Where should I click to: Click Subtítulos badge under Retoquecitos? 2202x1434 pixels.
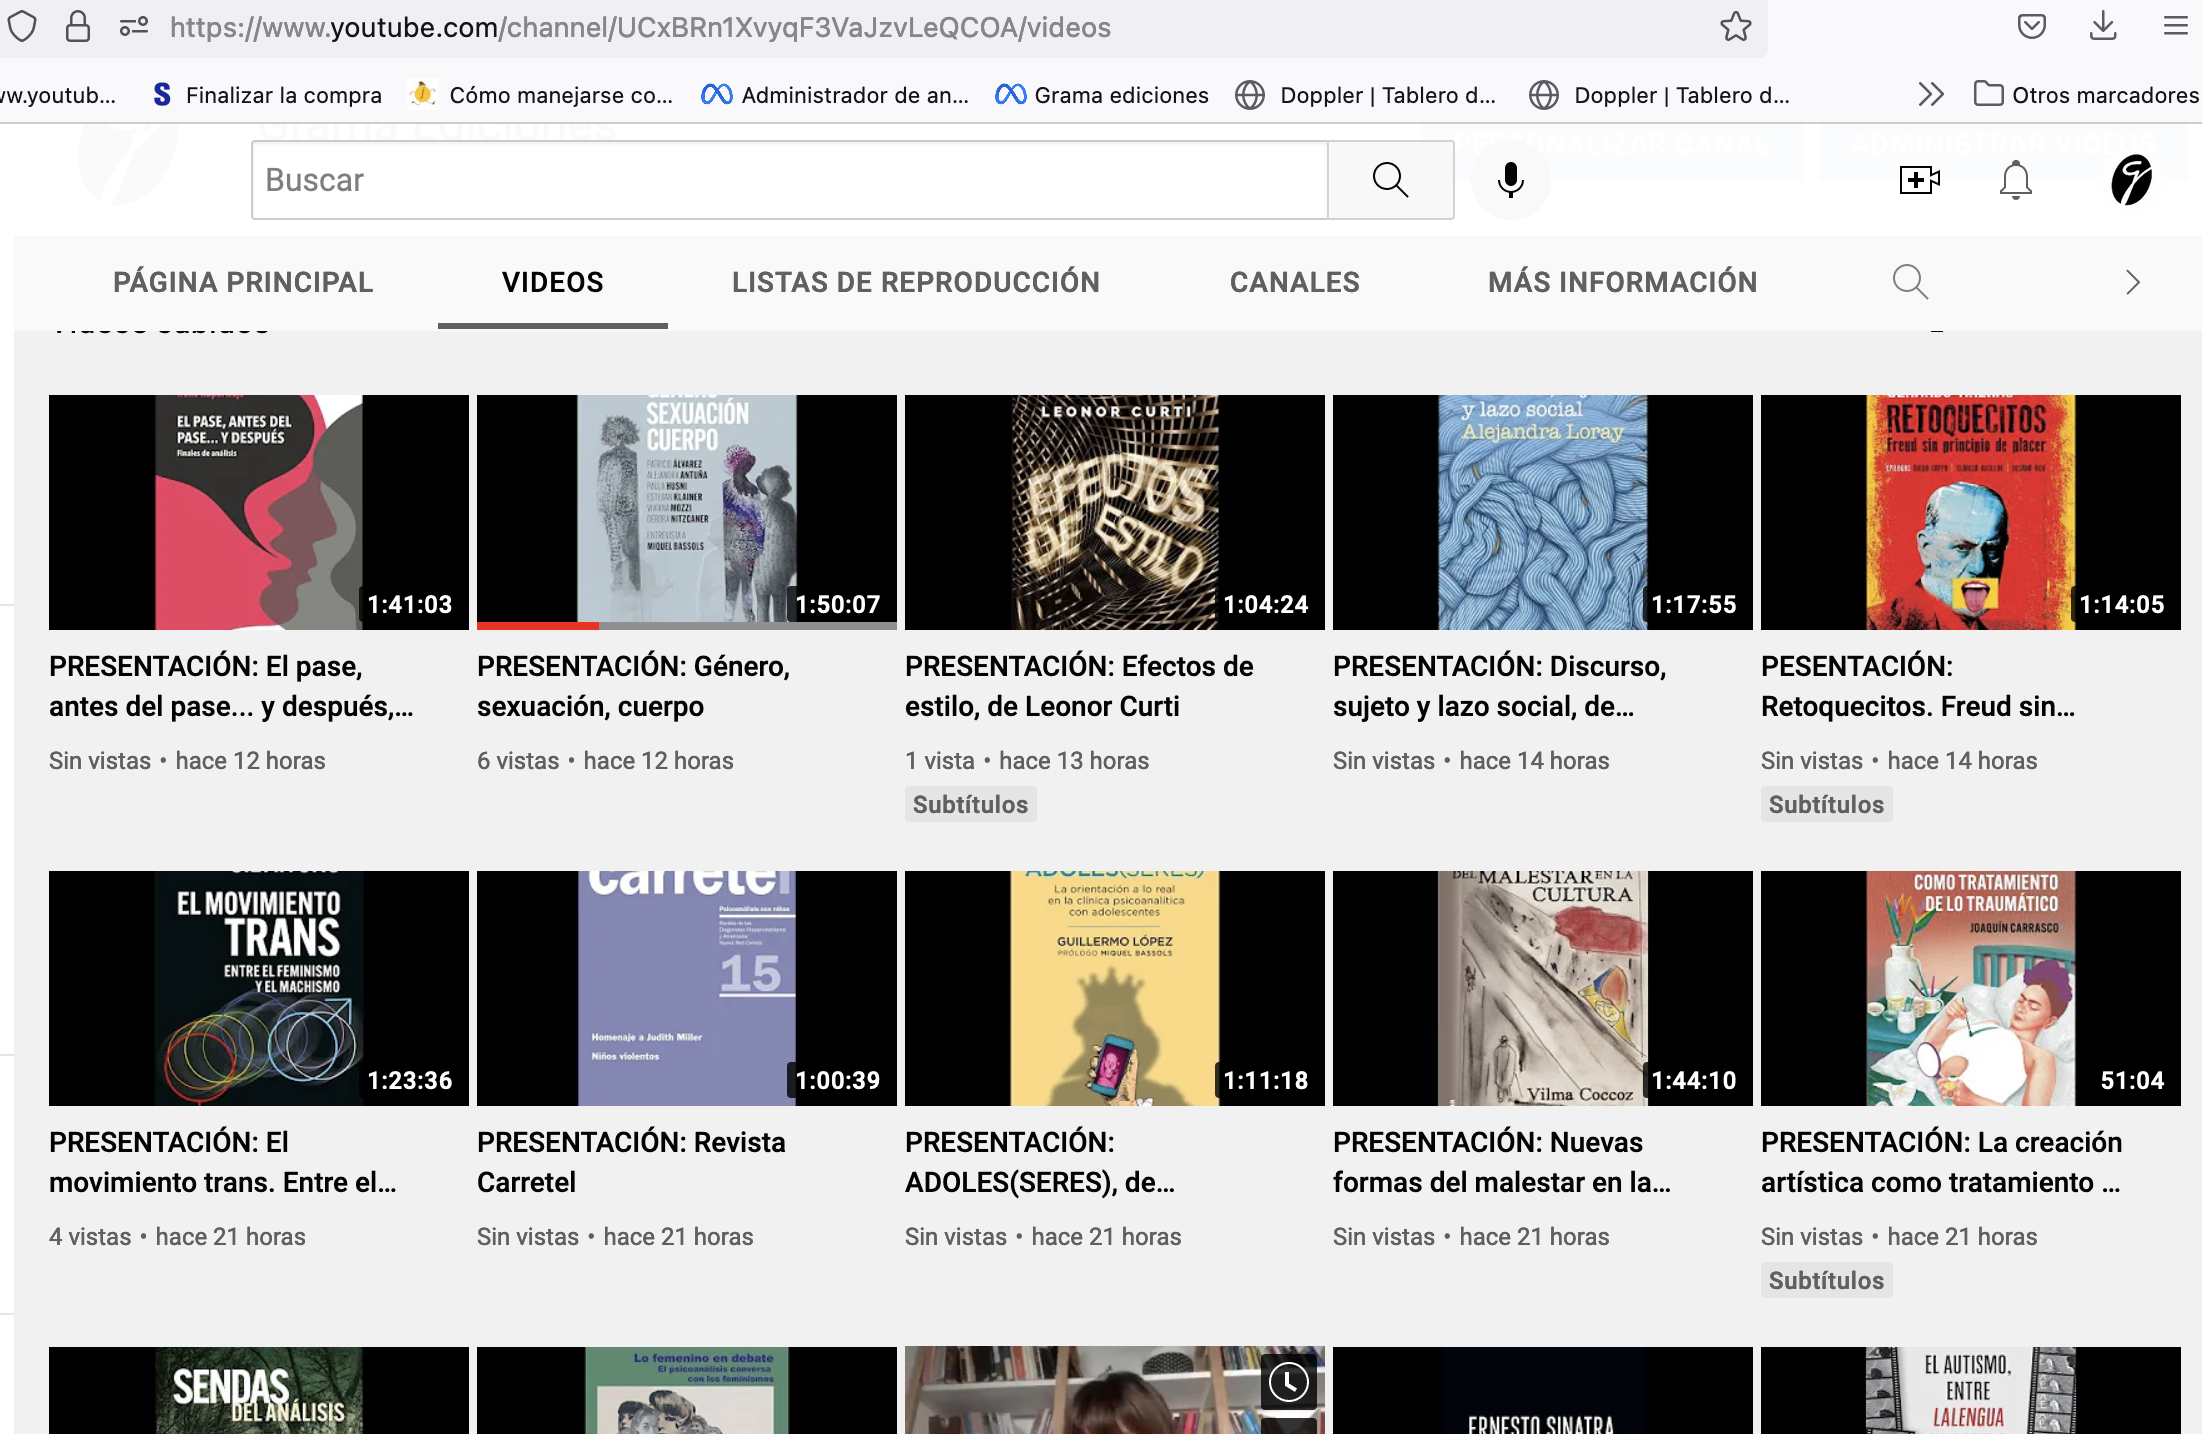1826,804
